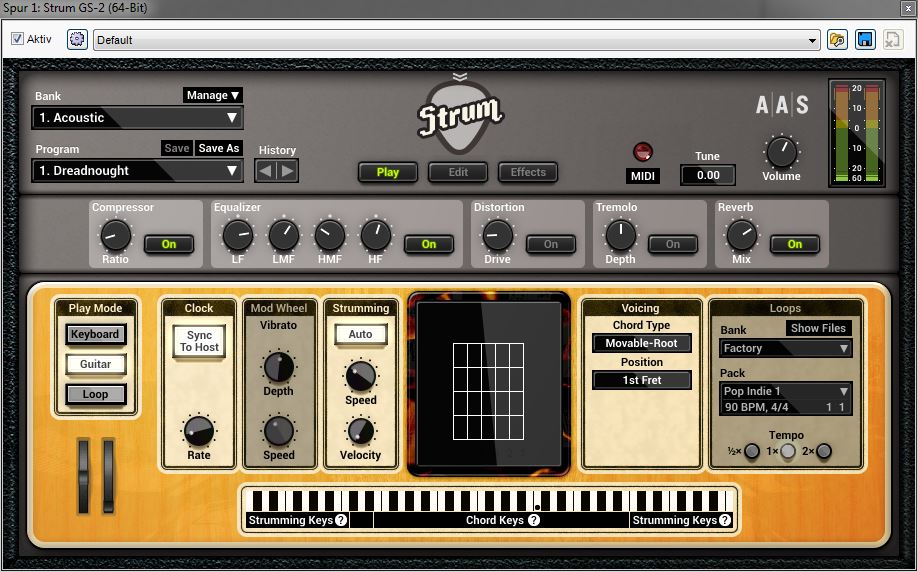The width and height of the screenshot is (918, 572).
Task: Click the Strumming Velocity knob
Action: 361,431
